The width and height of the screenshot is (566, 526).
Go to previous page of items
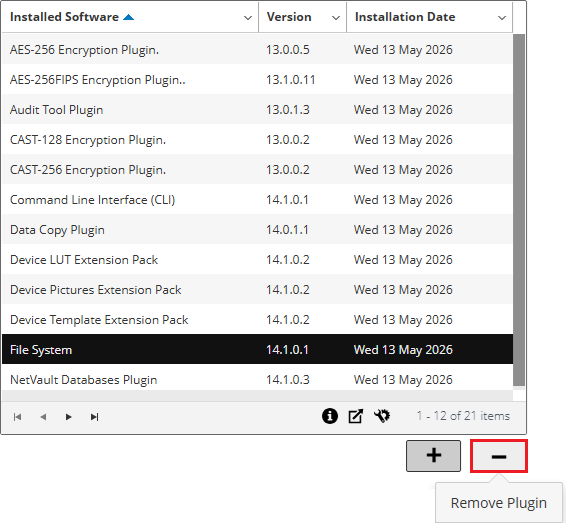click(x=43, y=417)
